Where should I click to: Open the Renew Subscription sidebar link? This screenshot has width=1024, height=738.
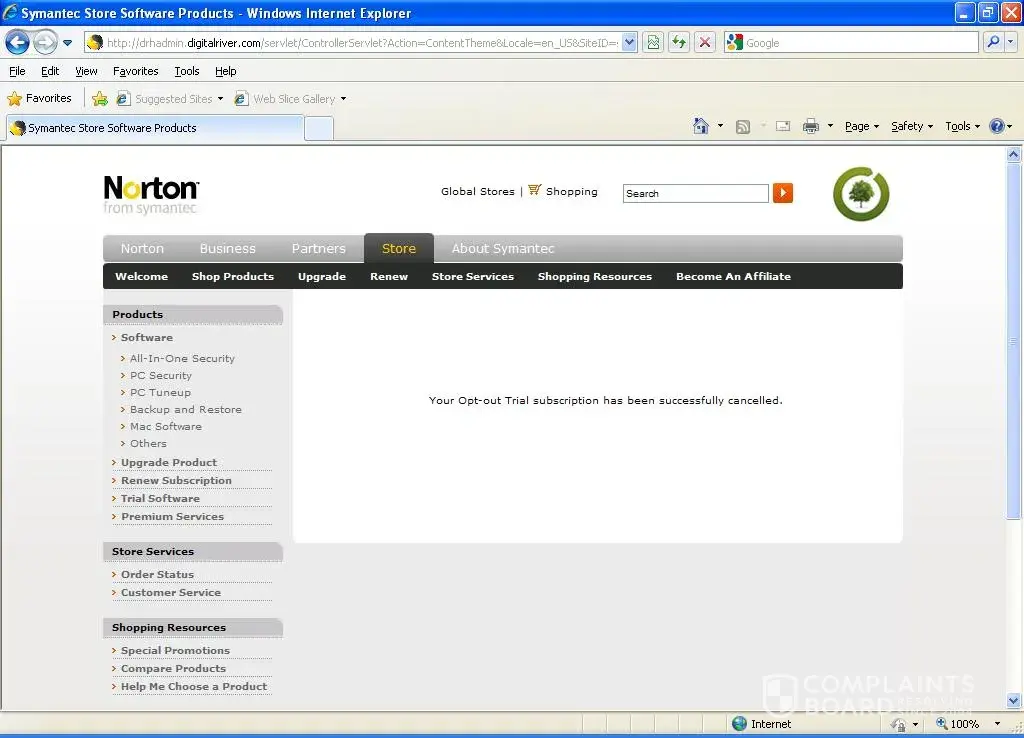click(x=176, y=481)
